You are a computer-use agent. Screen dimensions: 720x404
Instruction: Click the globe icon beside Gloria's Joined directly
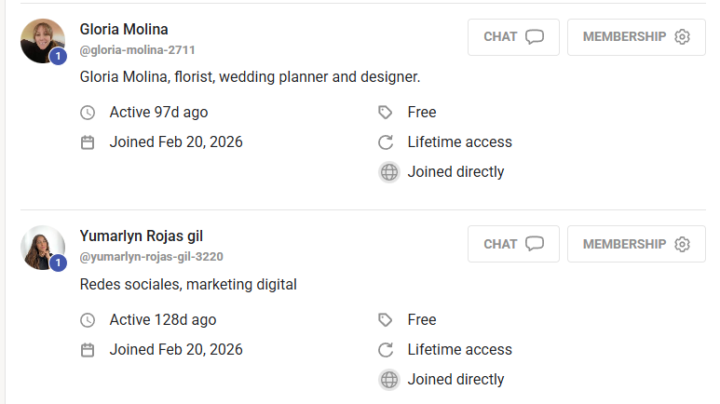coord(389,172)
